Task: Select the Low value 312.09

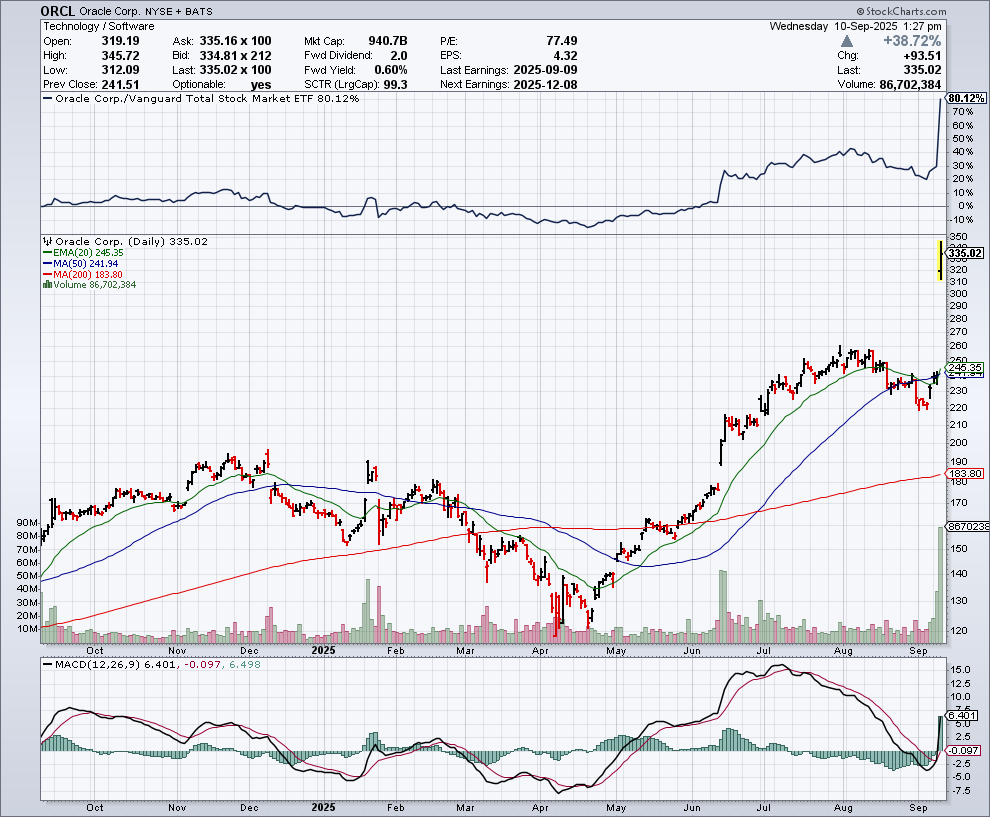Action: tap(121, 70)
